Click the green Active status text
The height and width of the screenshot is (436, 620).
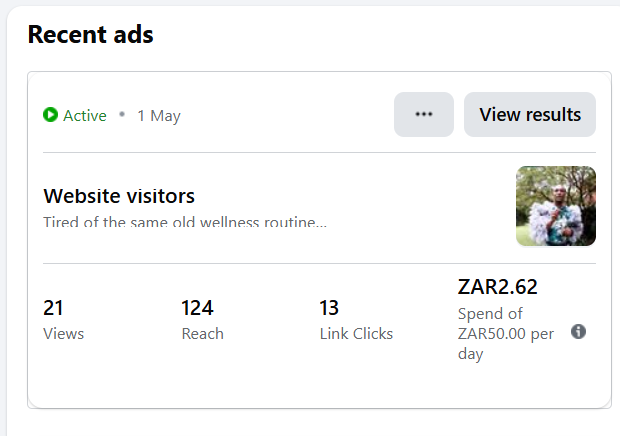pyautogui.click(x=84, y=116)
